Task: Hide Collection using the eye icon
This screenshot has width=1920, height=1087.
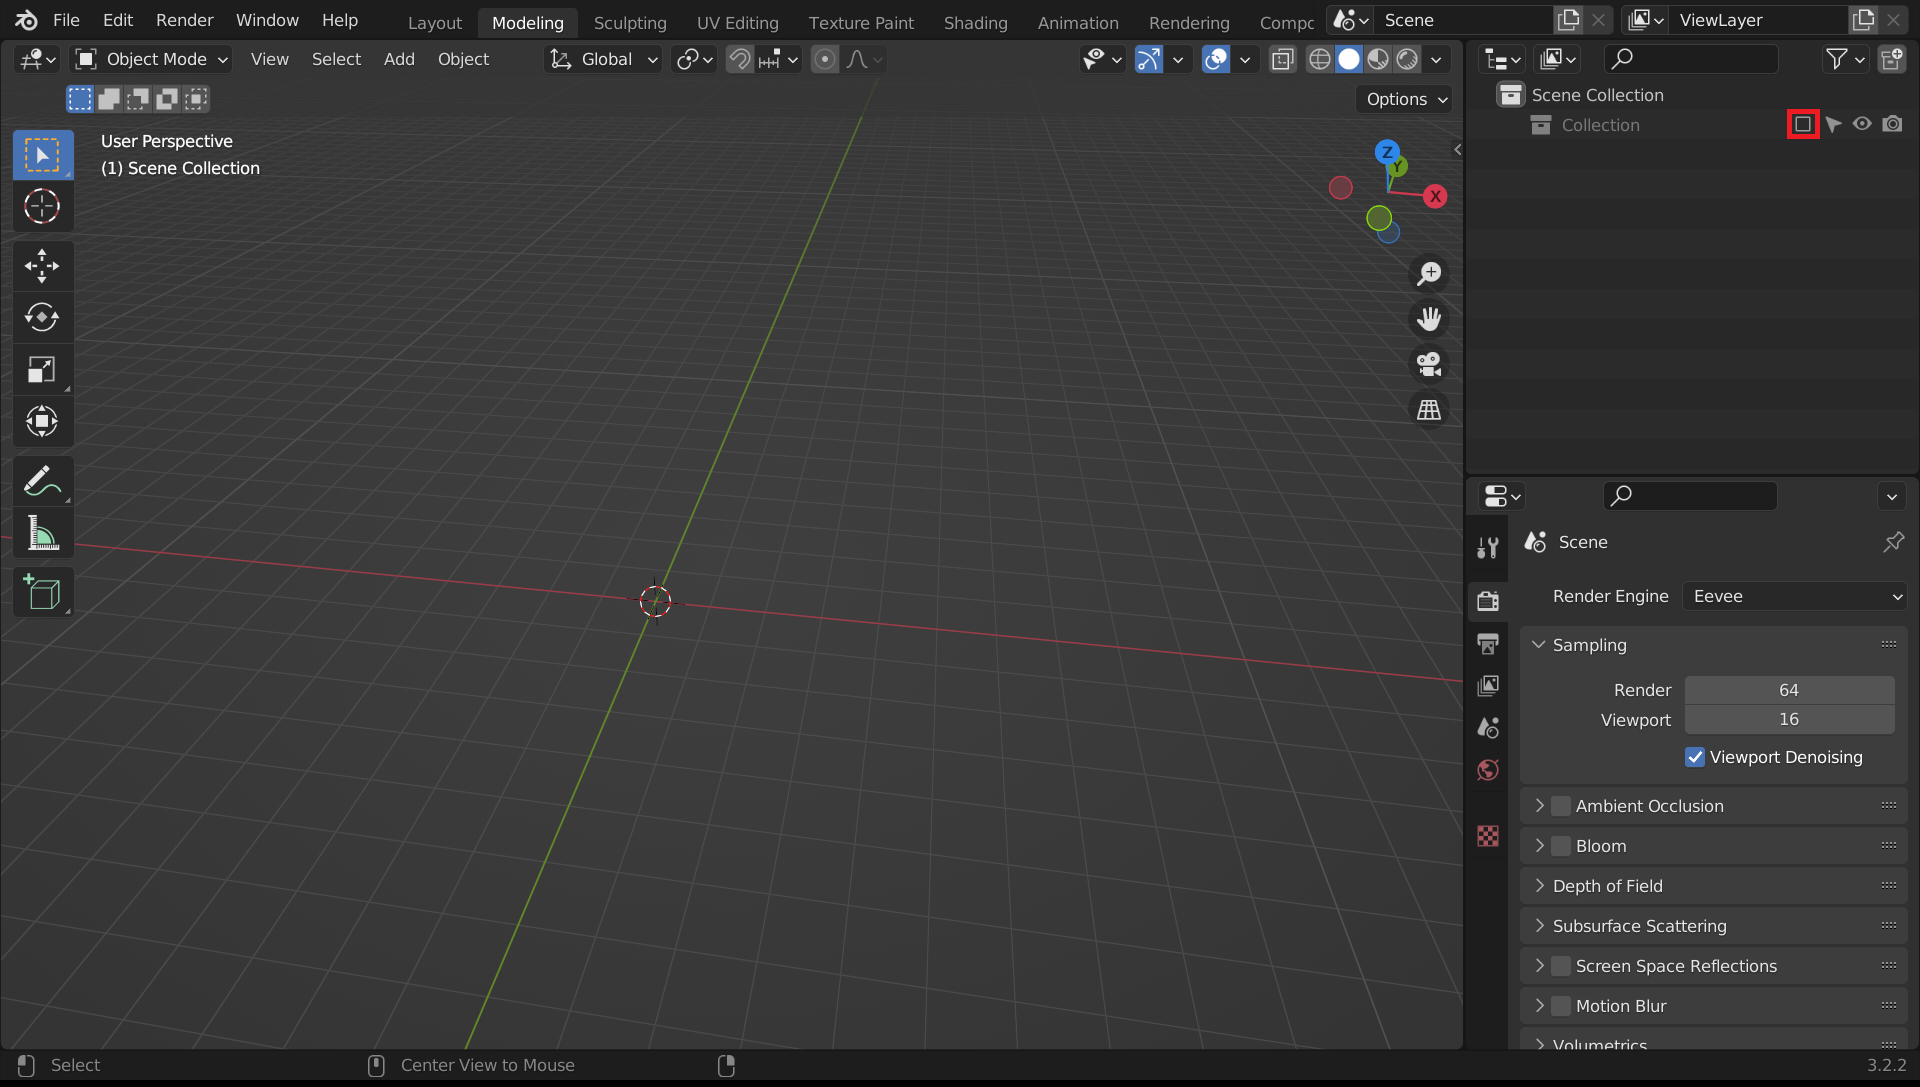Action: click(x=1862, y=124)
